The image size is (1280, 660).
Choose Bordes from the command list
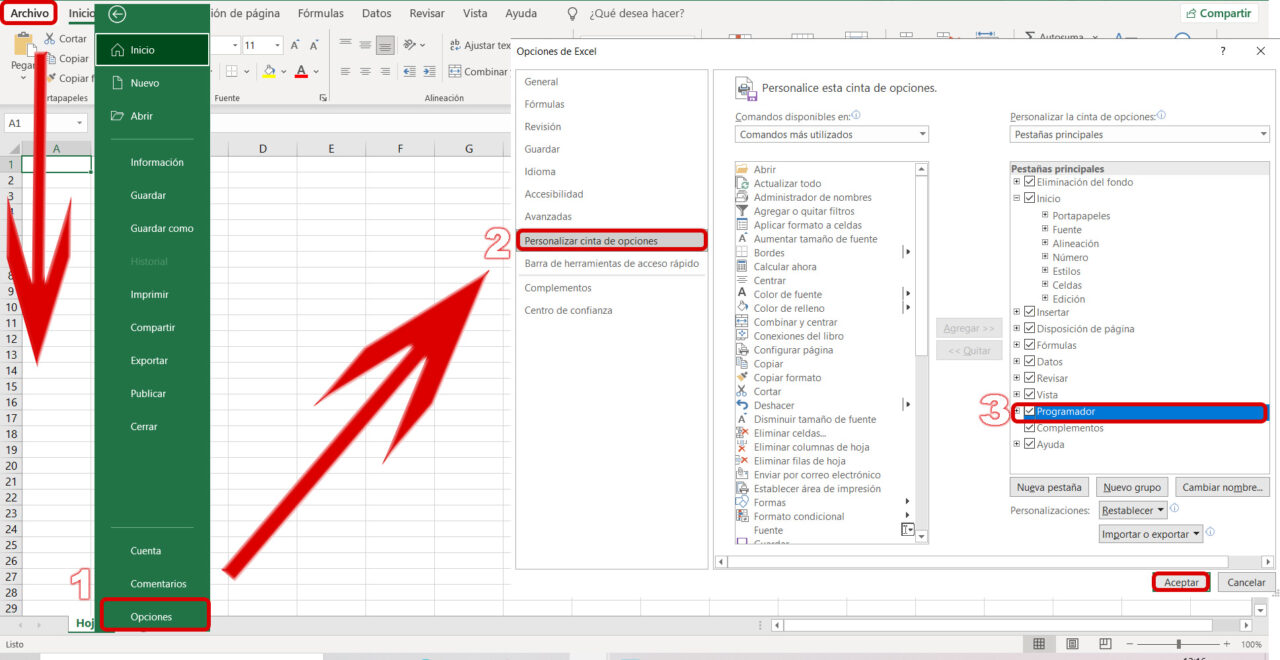point(768,252)
